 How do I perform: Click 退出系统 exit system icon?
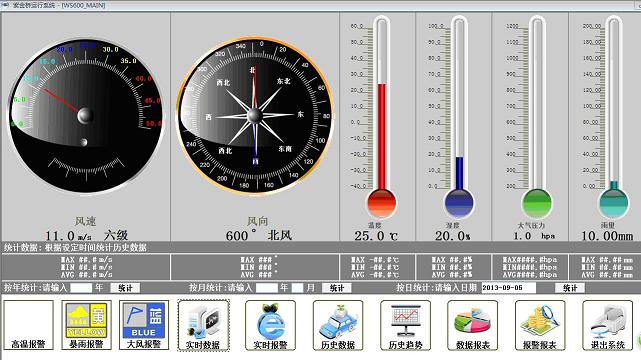click(x=607, y=325)
